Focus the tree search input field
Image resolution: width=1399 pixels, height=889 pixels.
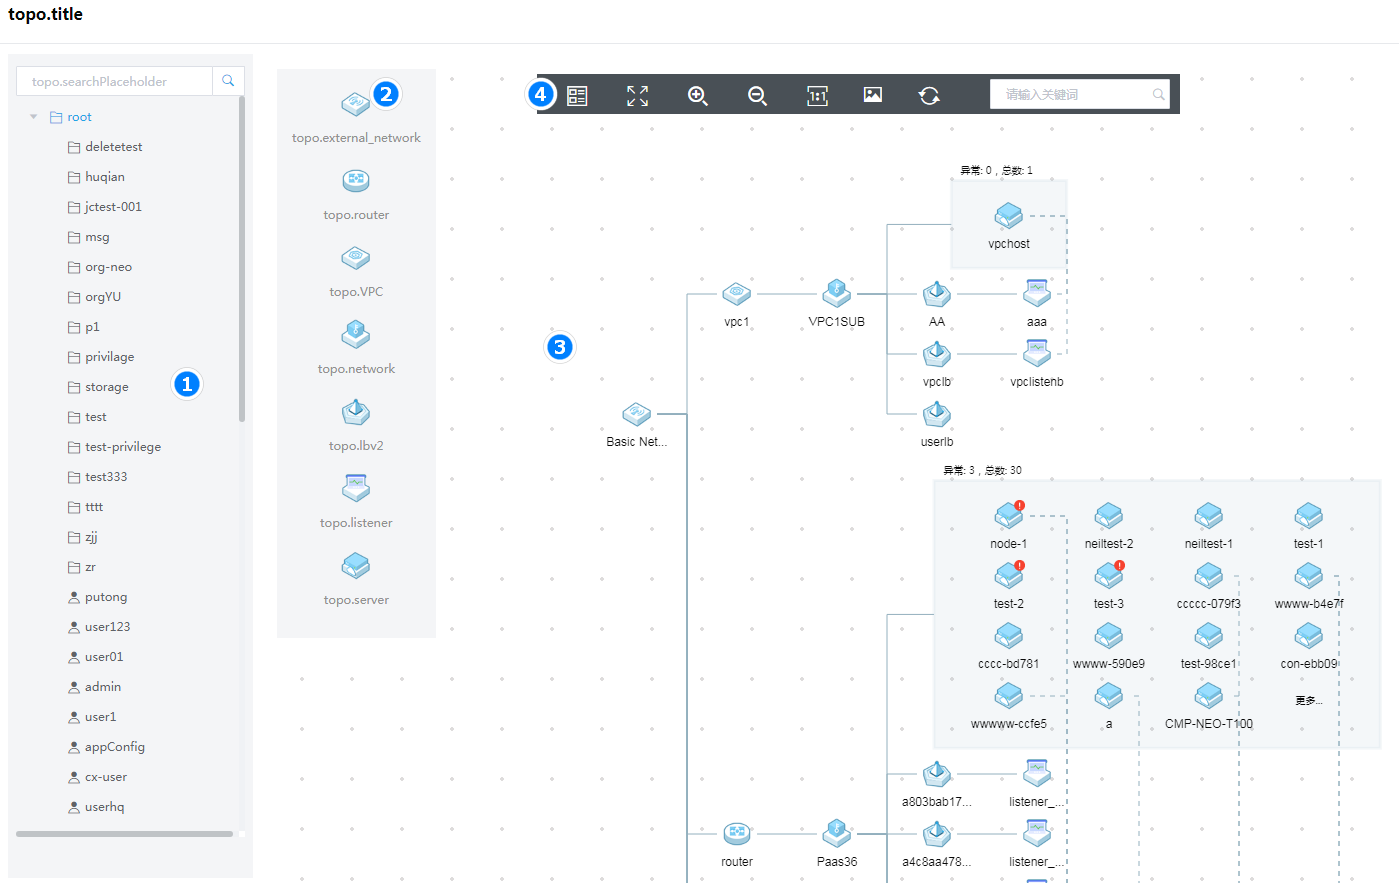114,81
